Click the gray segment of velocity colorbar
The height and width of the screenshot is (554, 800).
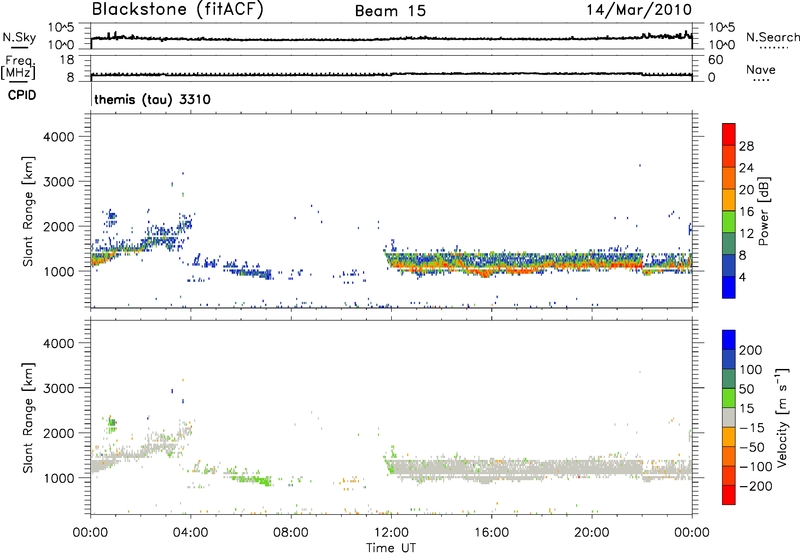(x=729, y=417)
